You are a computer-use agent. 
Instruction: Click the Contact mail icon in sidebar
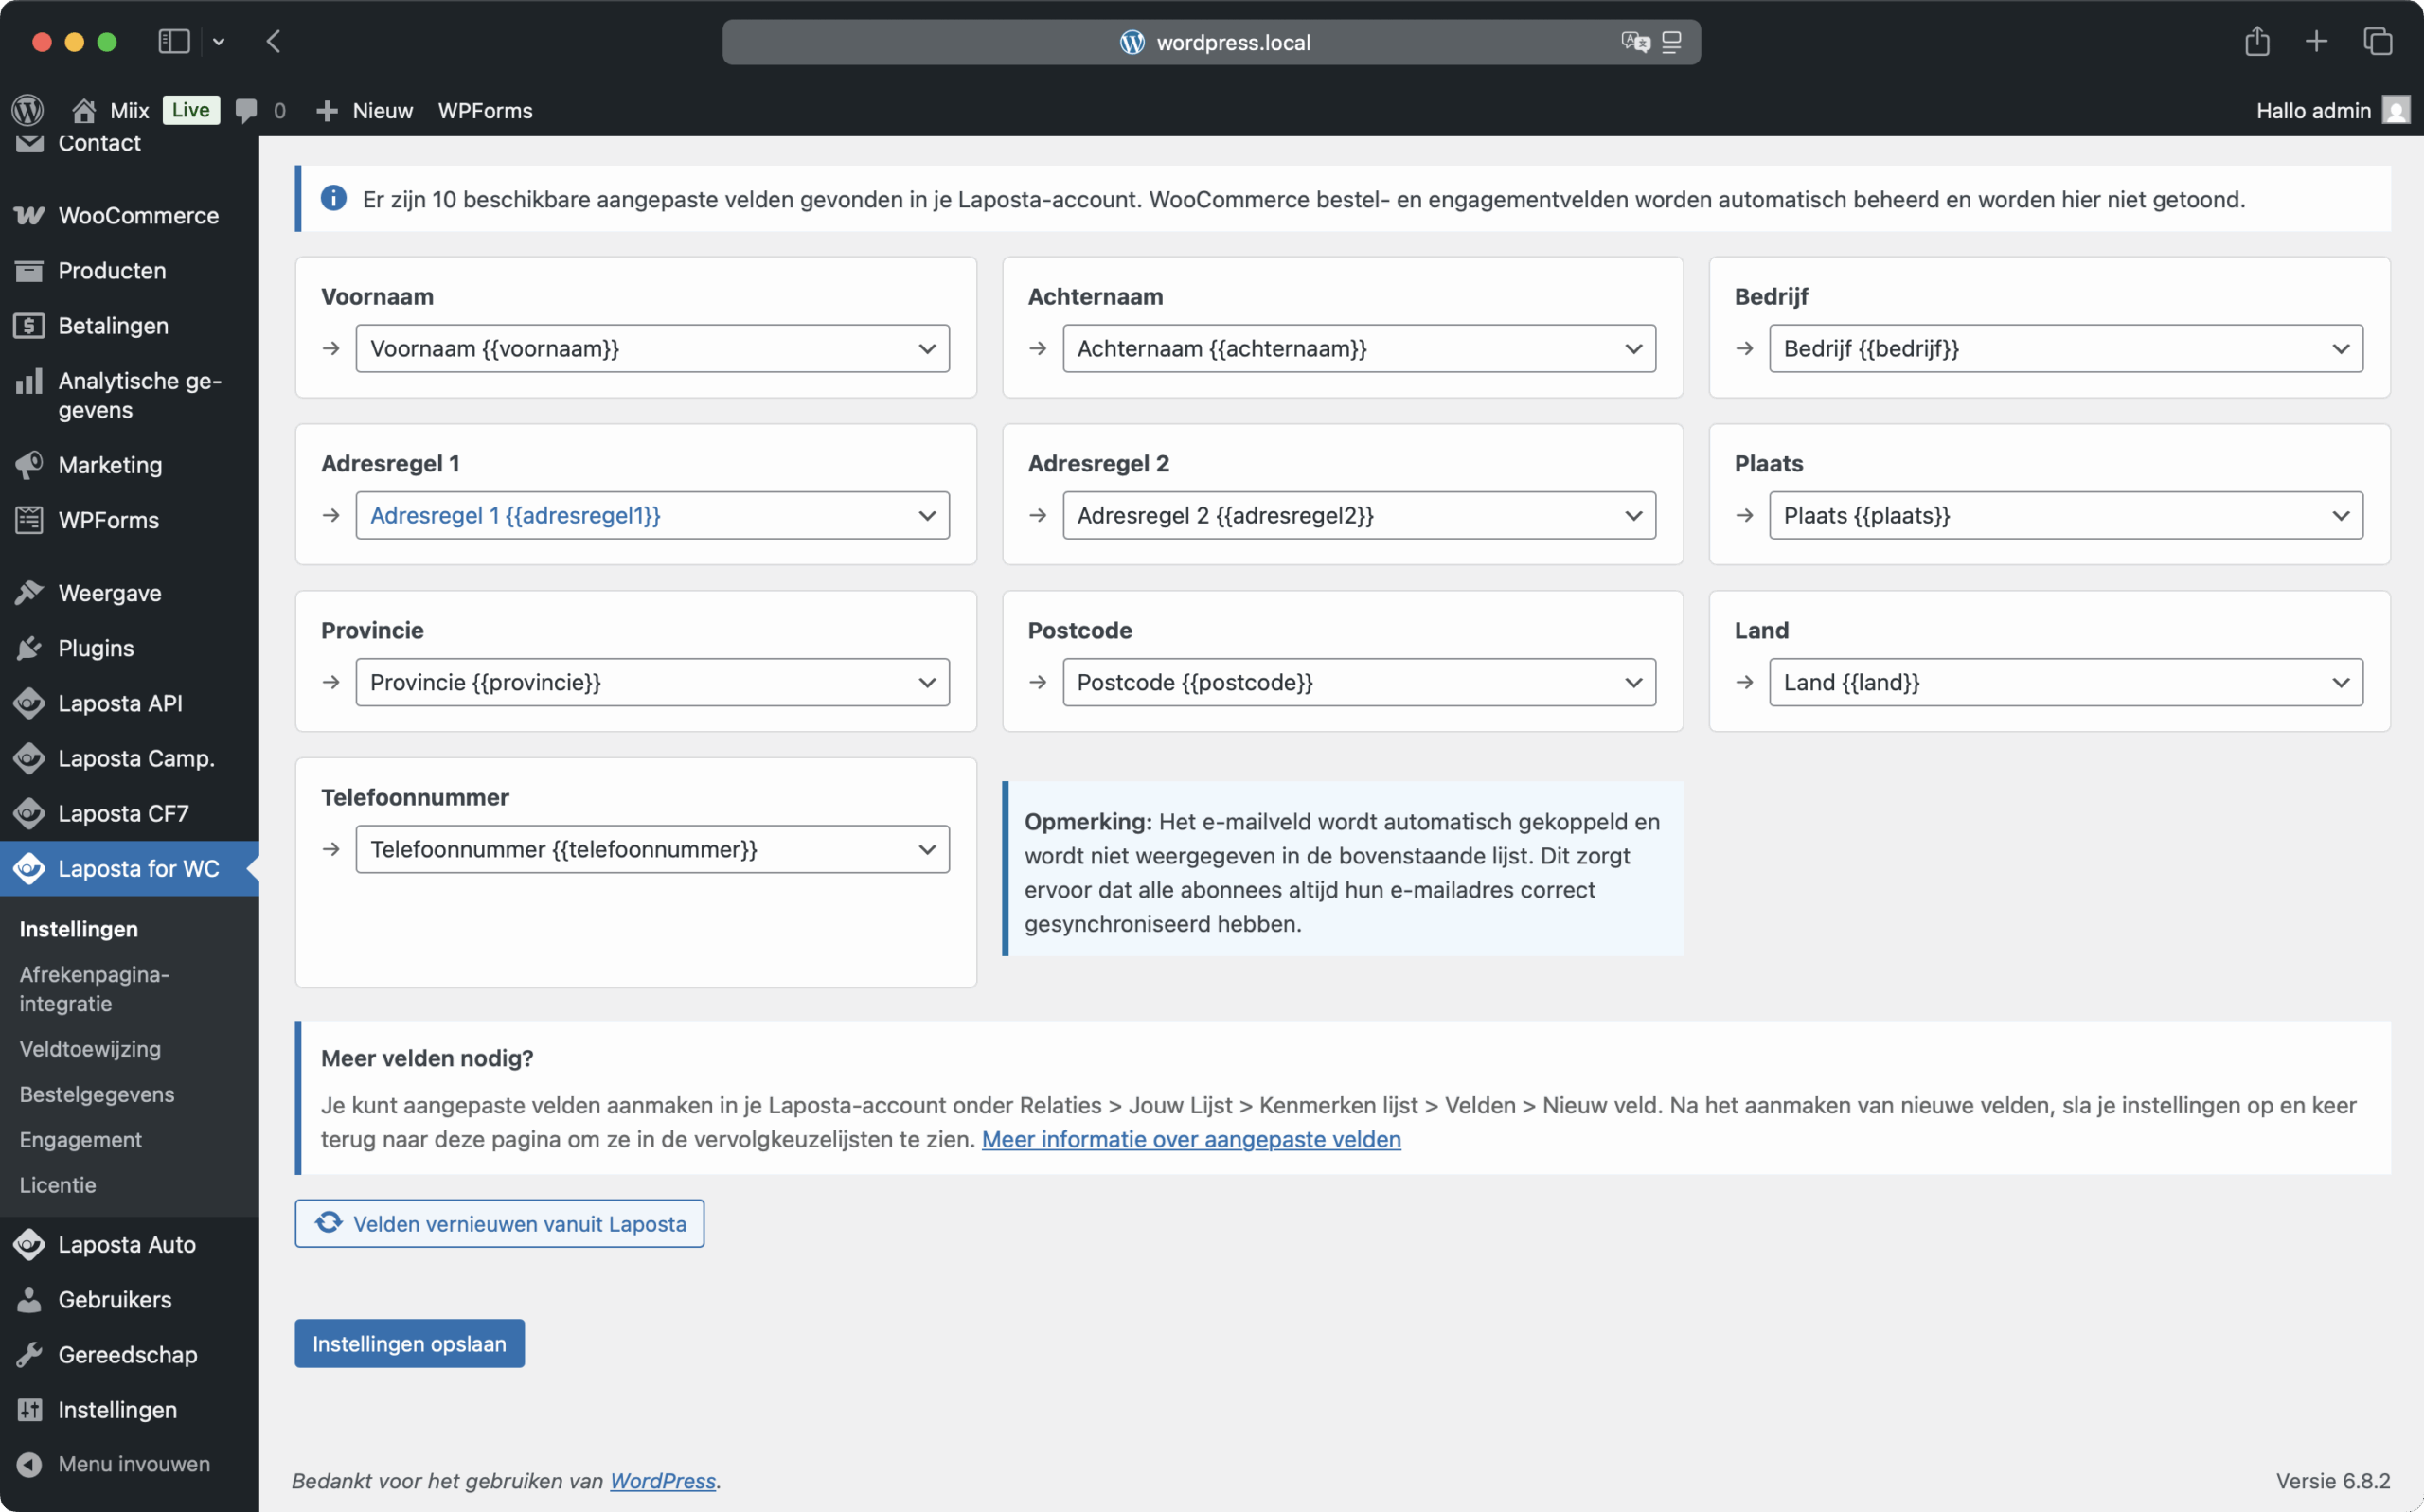[29, 144]
